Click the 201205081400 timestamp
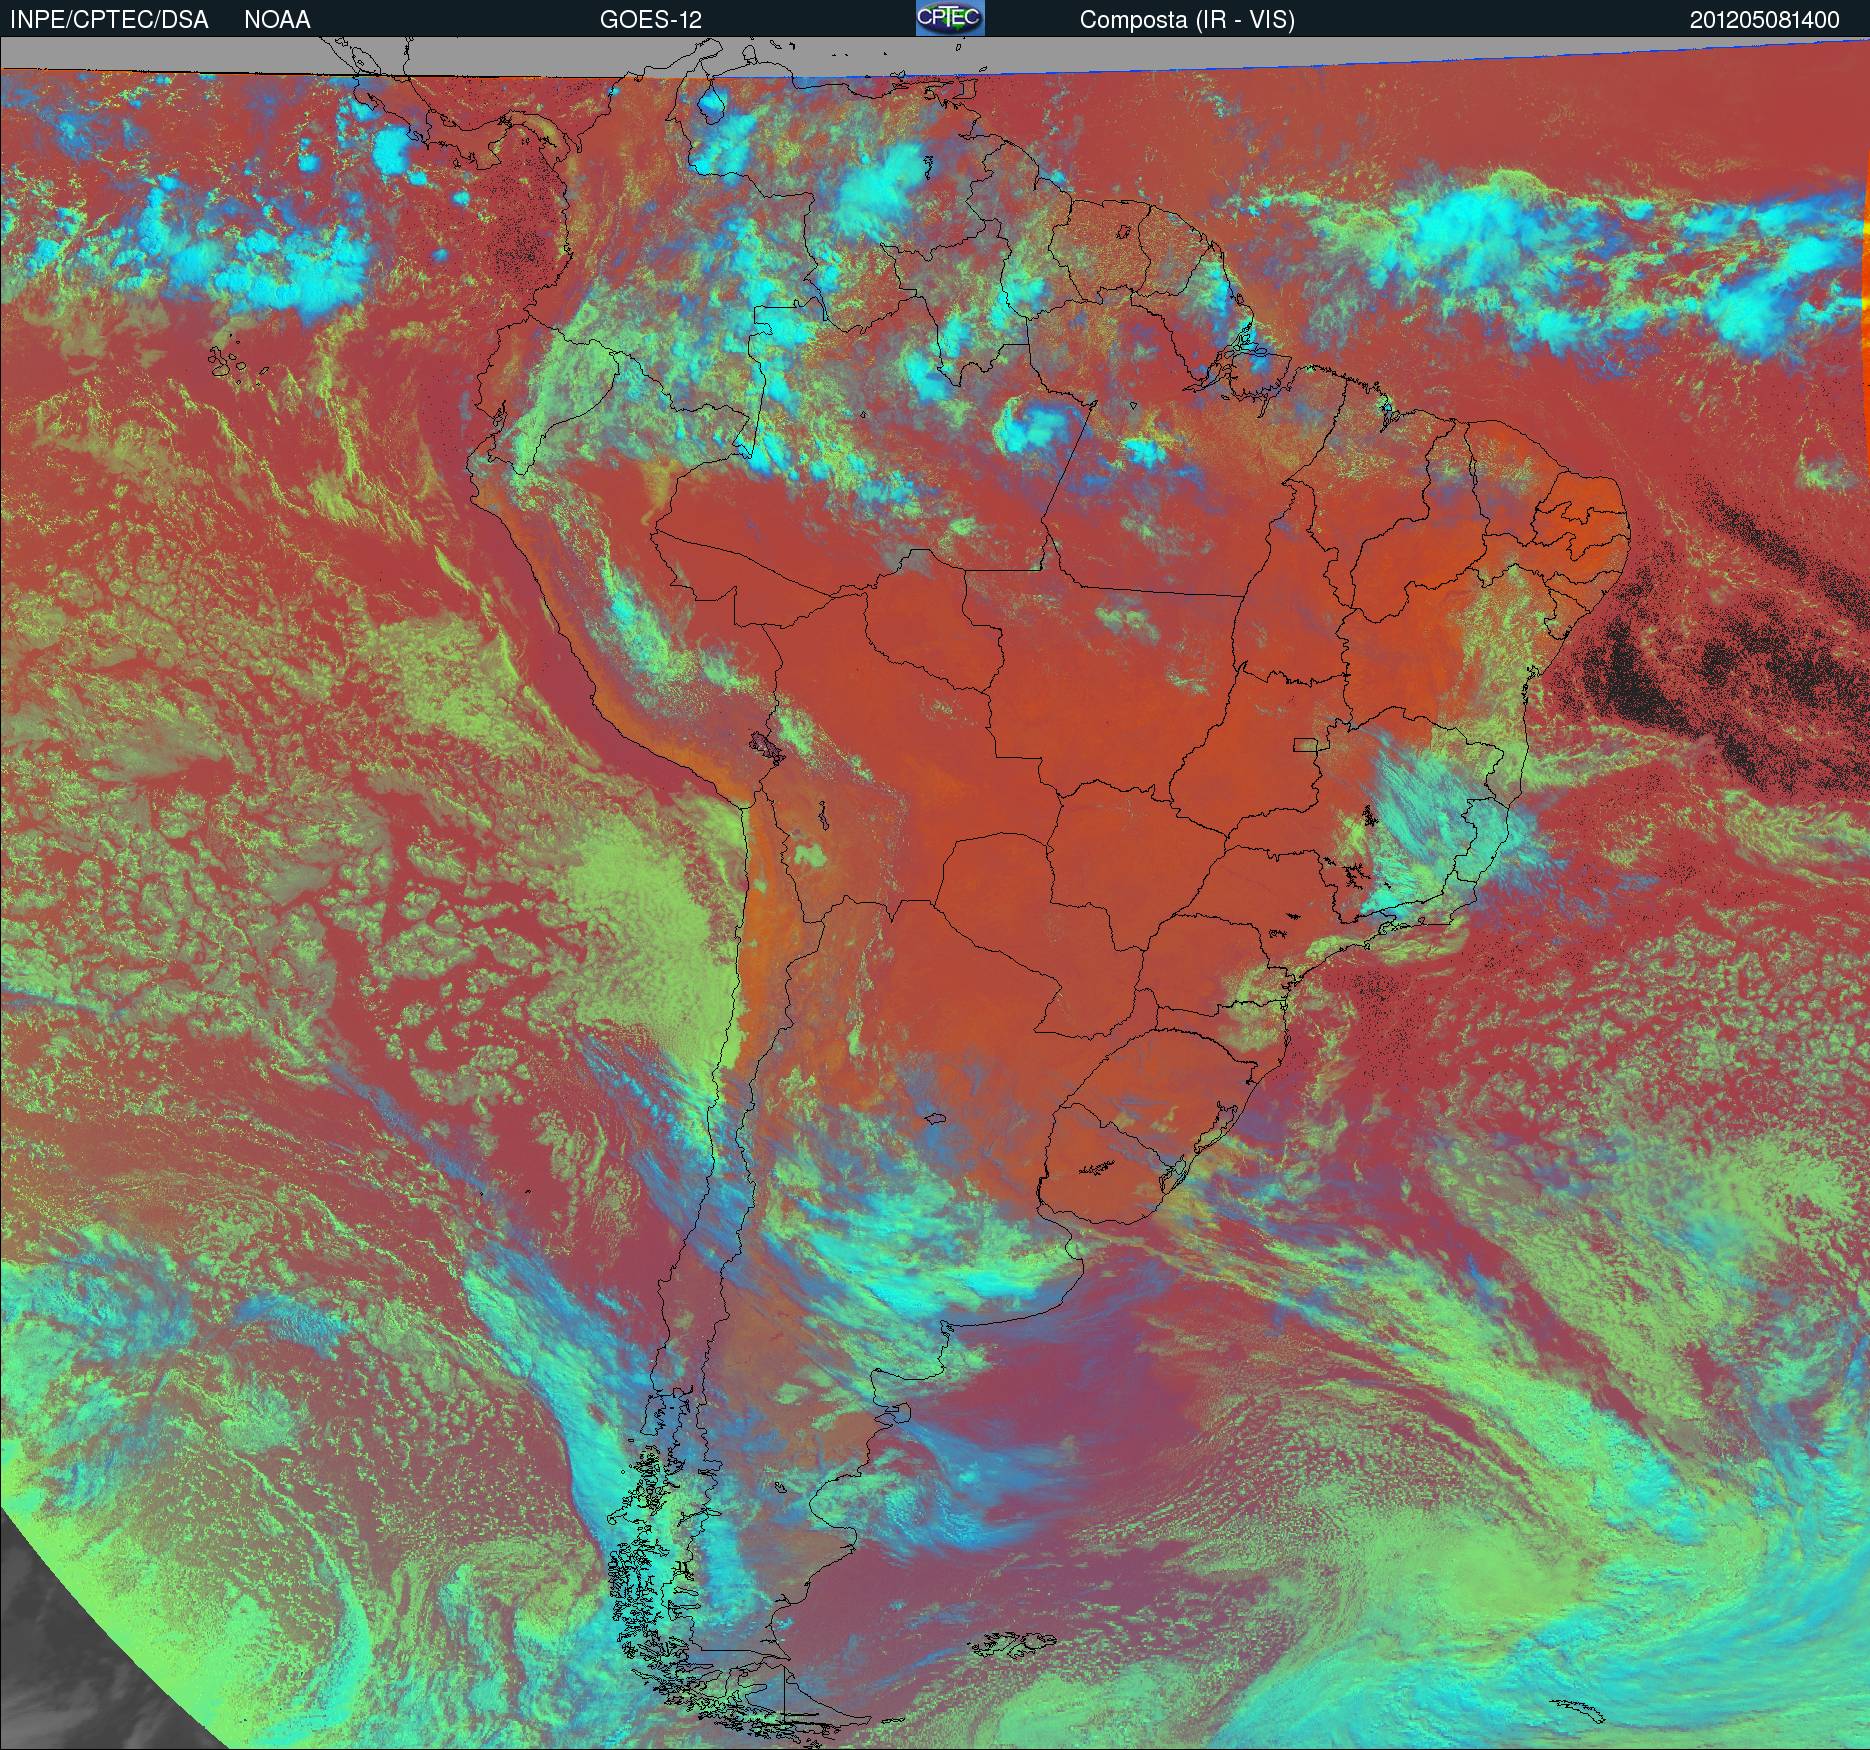Image resolution: width=1870 pixels, height=1750 pixels. click(x=1764, y=20)
